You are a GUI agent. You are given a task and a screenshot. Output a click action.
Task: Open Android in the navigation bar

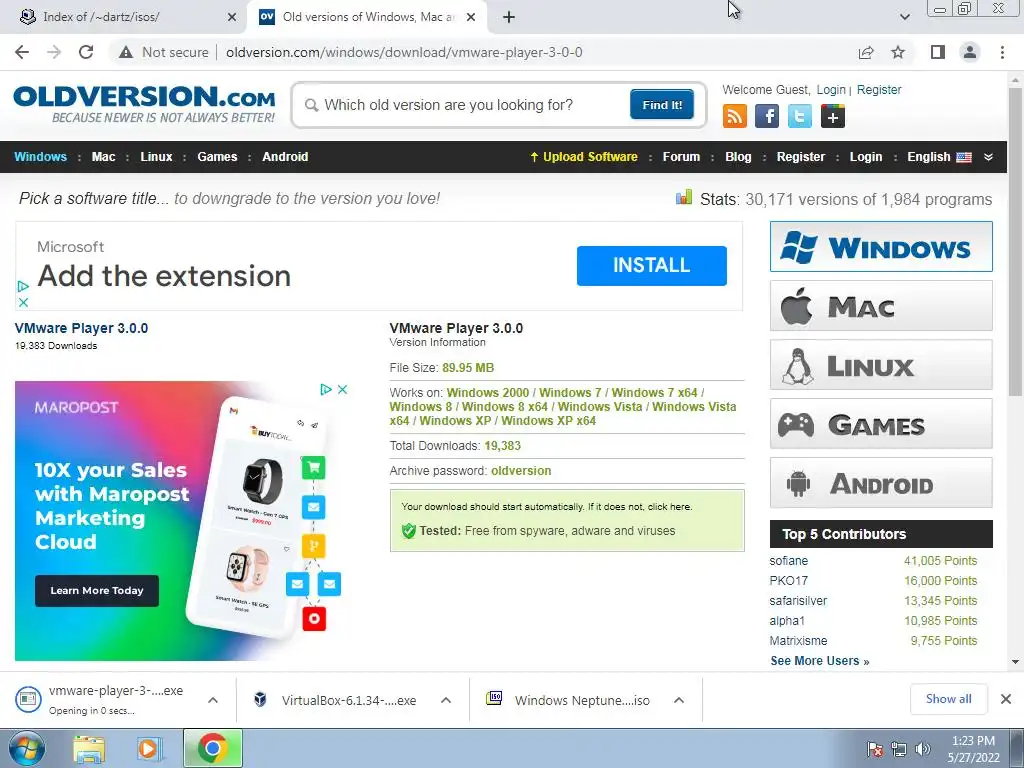285,157
